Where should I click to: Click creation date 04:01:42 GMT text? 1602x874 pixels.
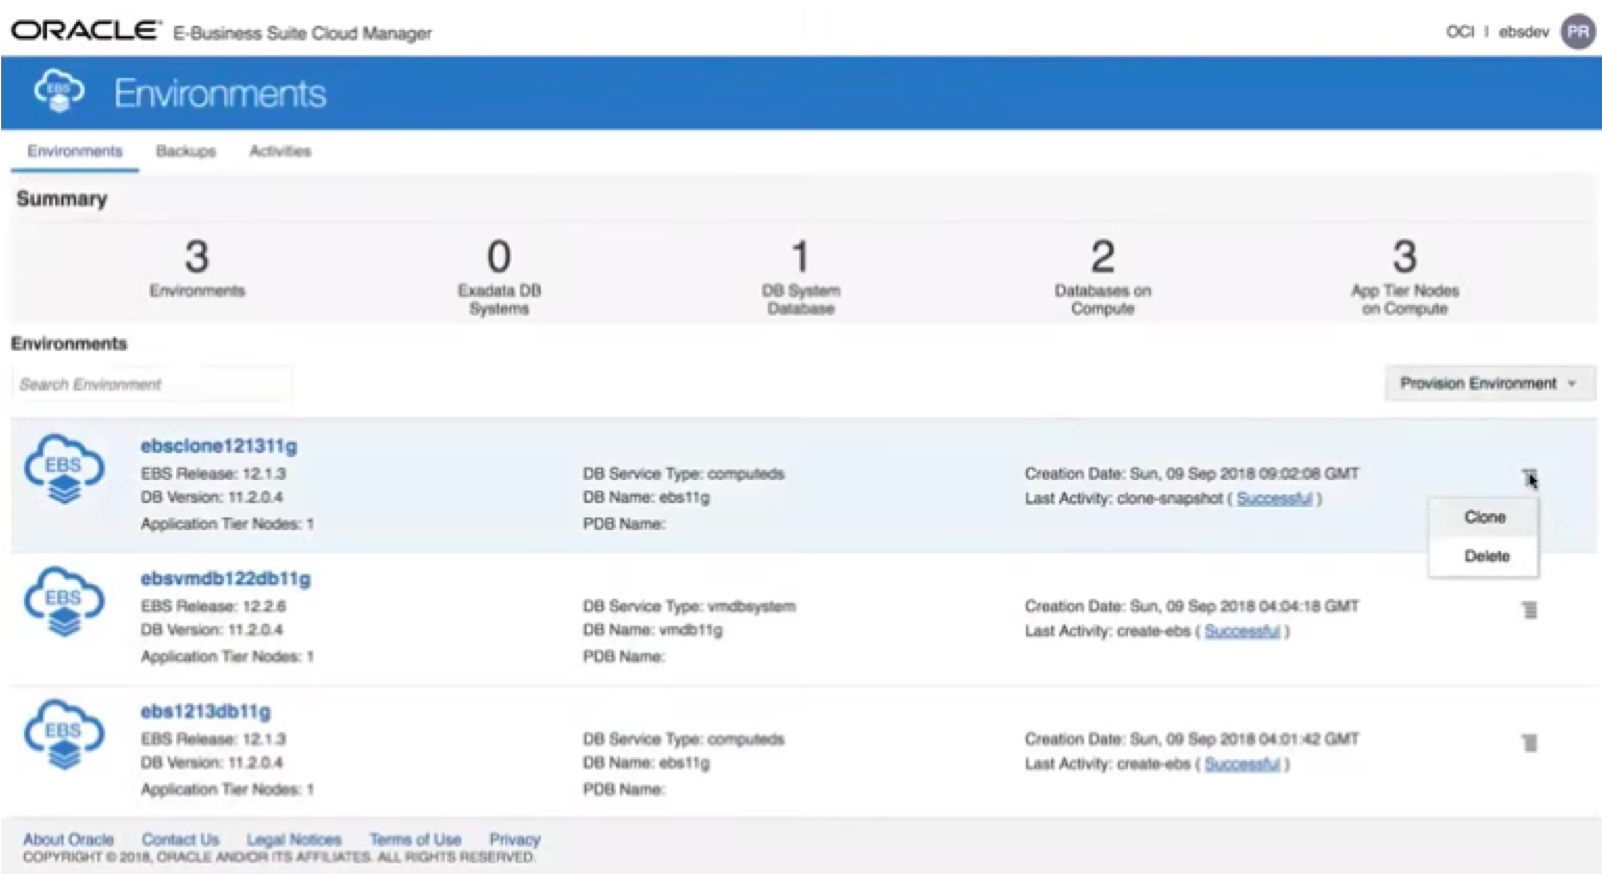coord(1192,739)
